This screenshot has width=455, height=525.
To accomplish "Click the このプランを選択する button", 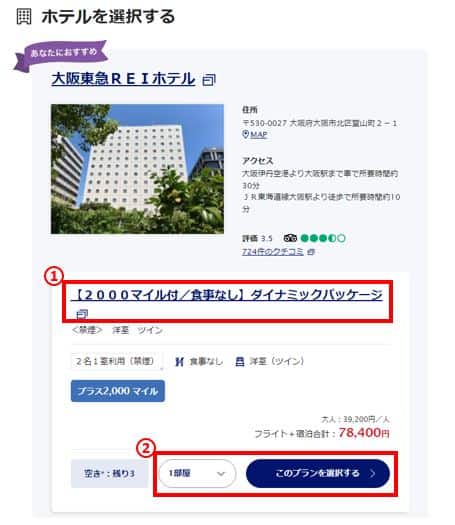I will 318,473.
